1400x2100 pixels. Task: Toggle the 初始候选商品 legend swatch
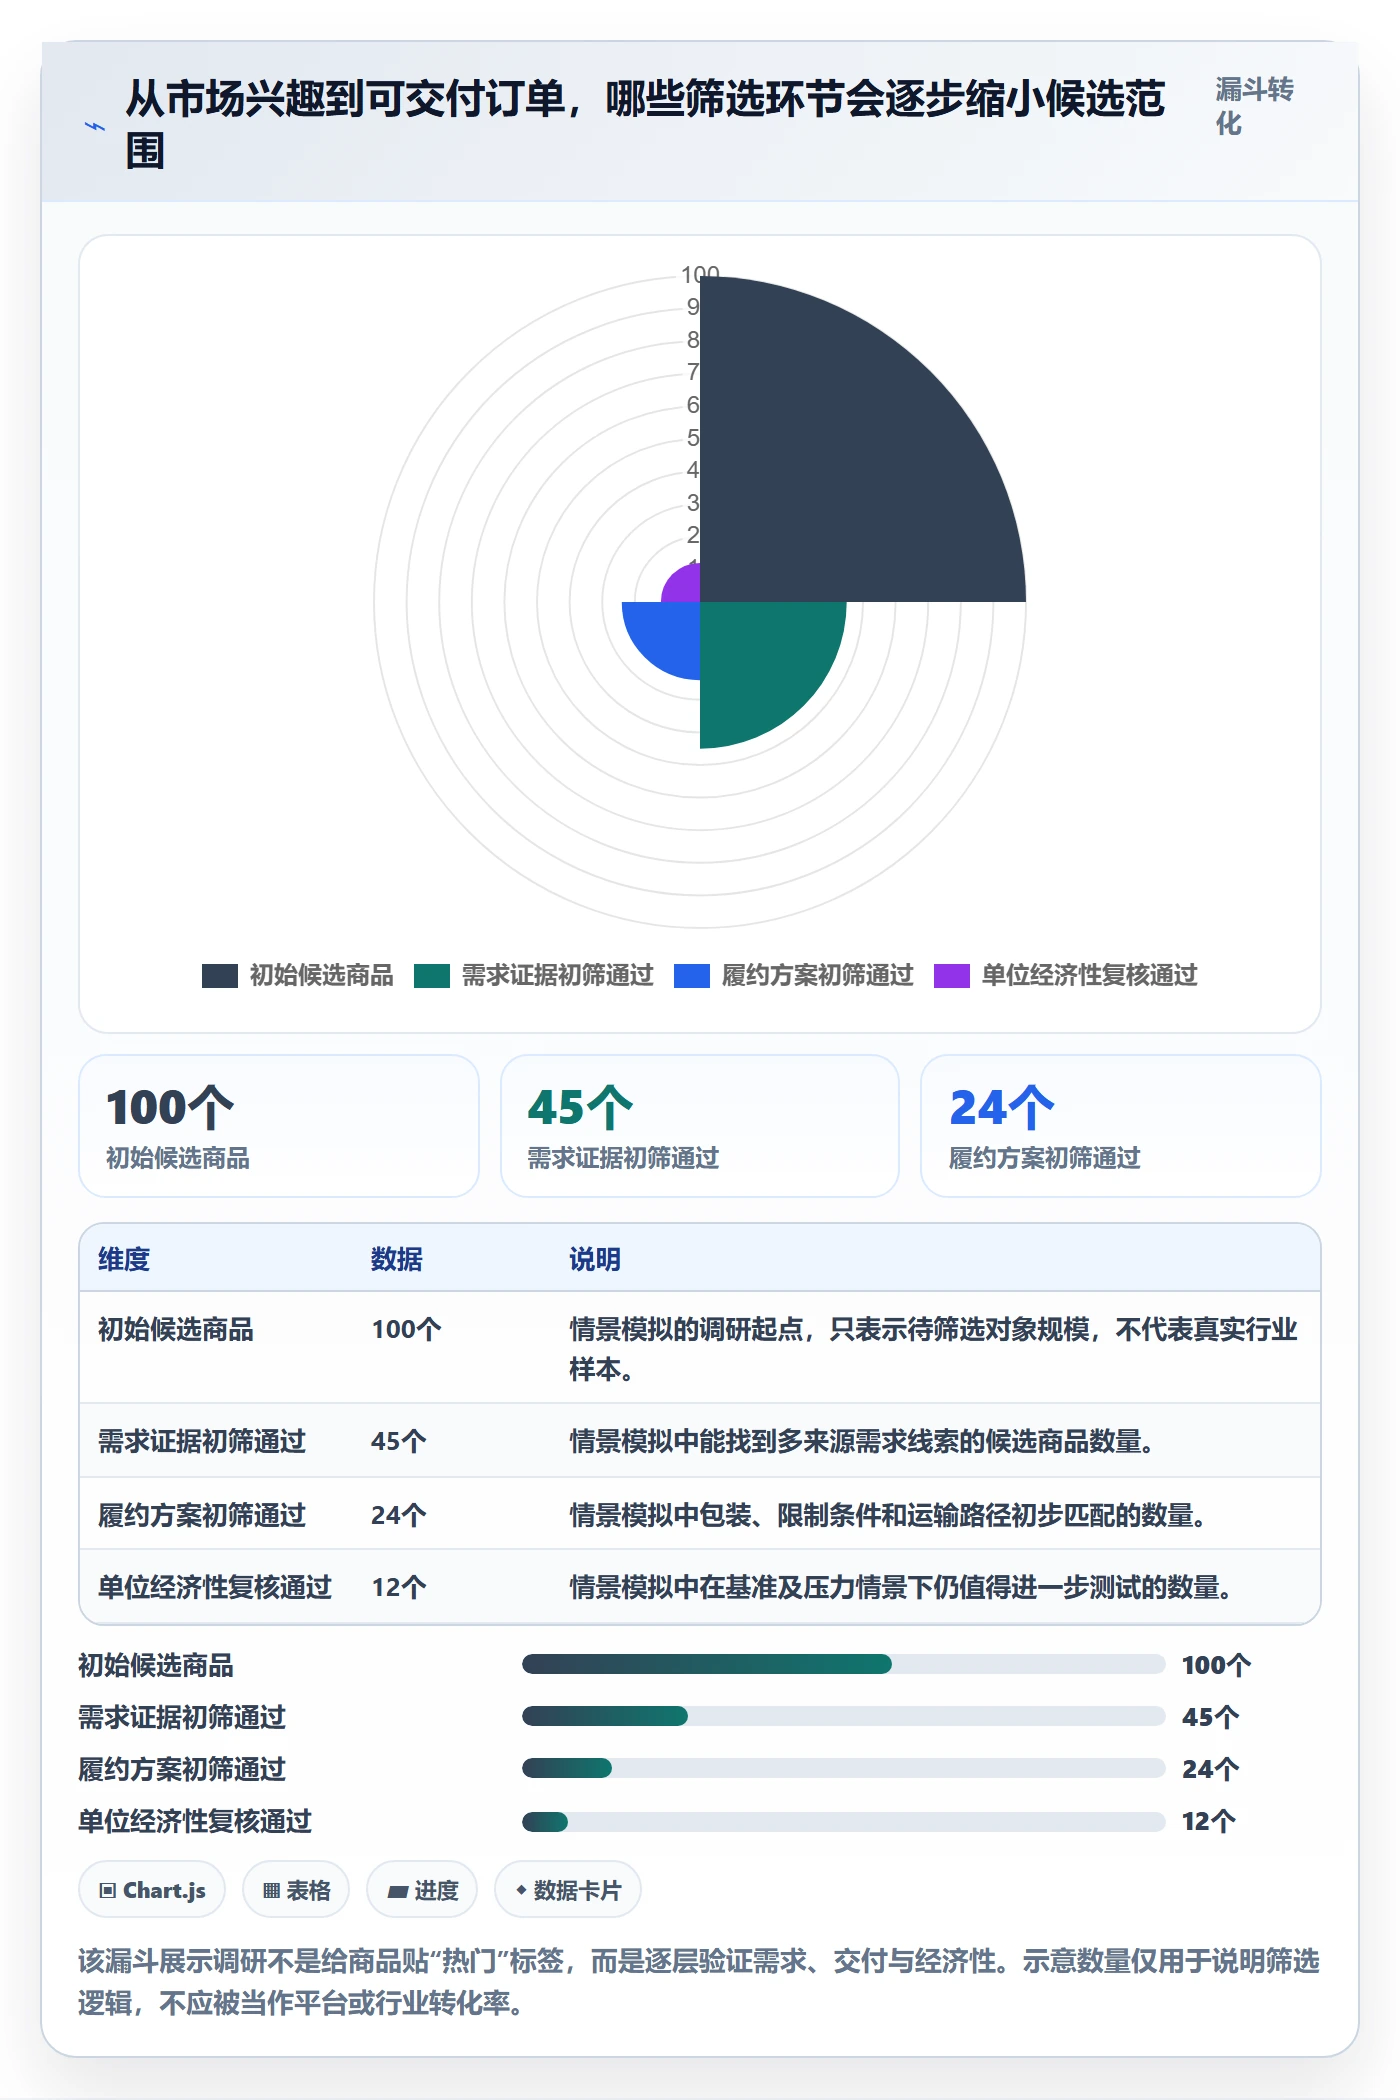(220, 975)
